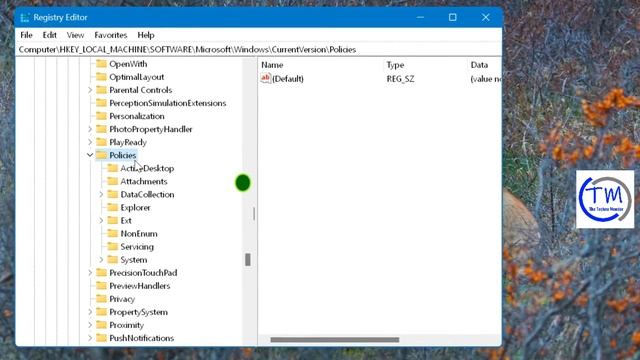Open the Favorites menu
640x360 pixels.
(x=111, y=35)
